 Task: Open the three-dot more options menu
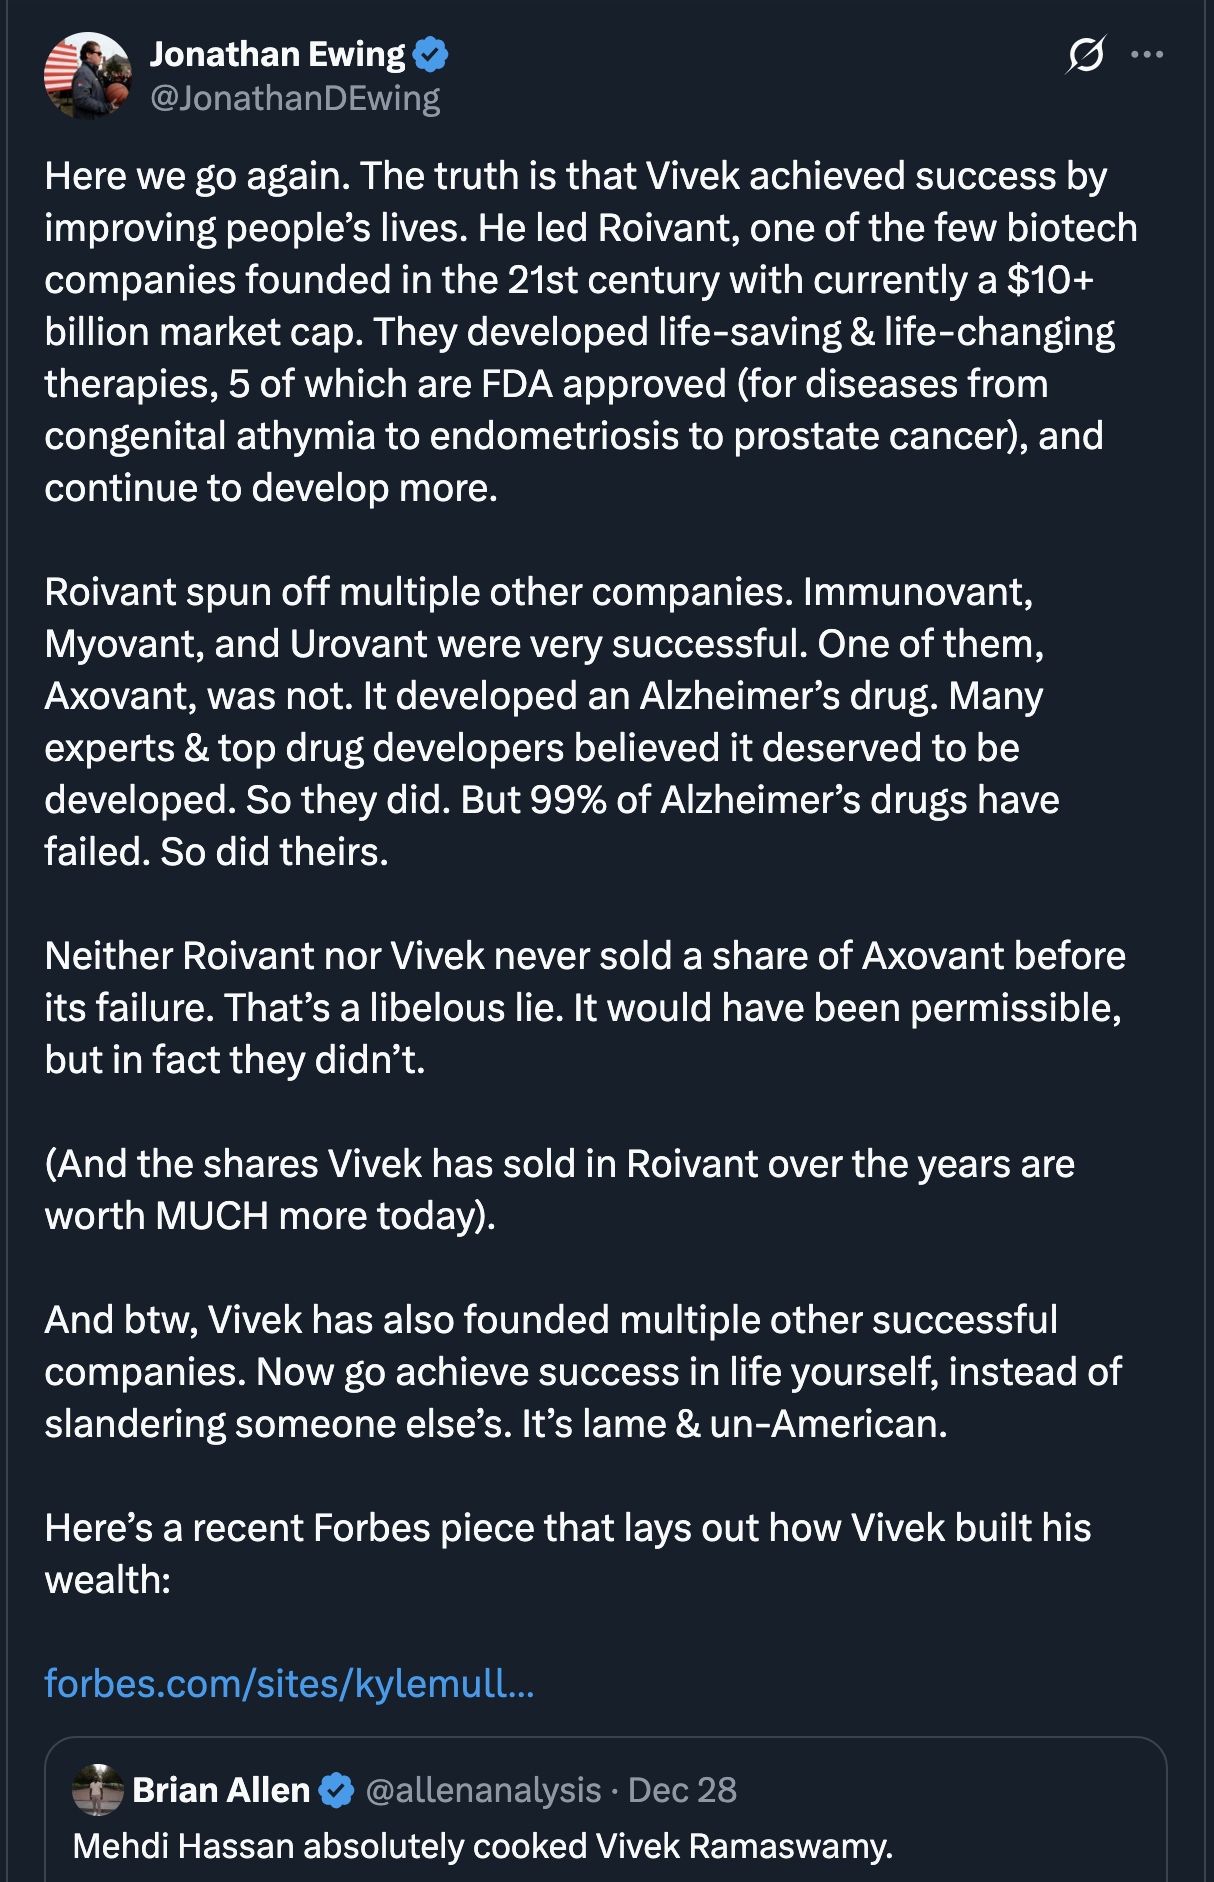pos(1147,54)
